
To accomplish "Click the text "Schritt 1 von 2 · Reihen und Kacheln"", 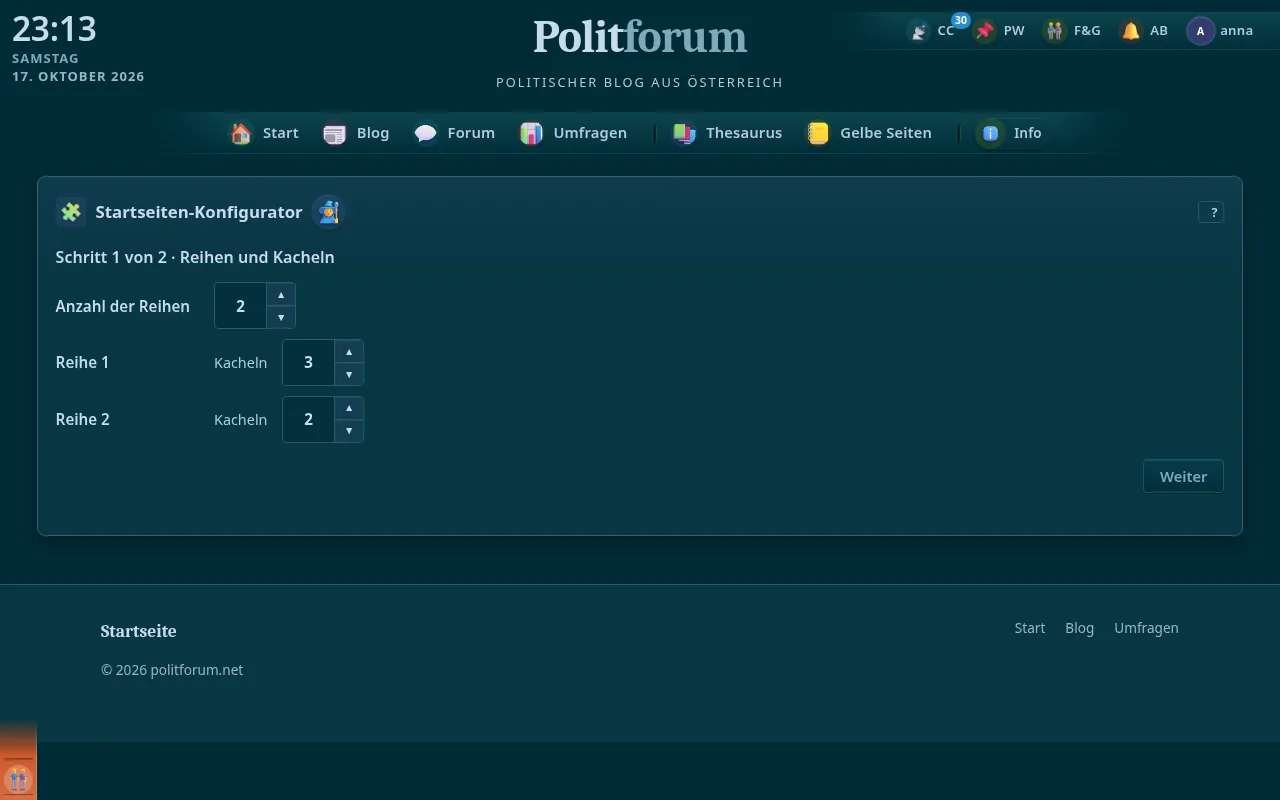I will (x=195, y=257).
